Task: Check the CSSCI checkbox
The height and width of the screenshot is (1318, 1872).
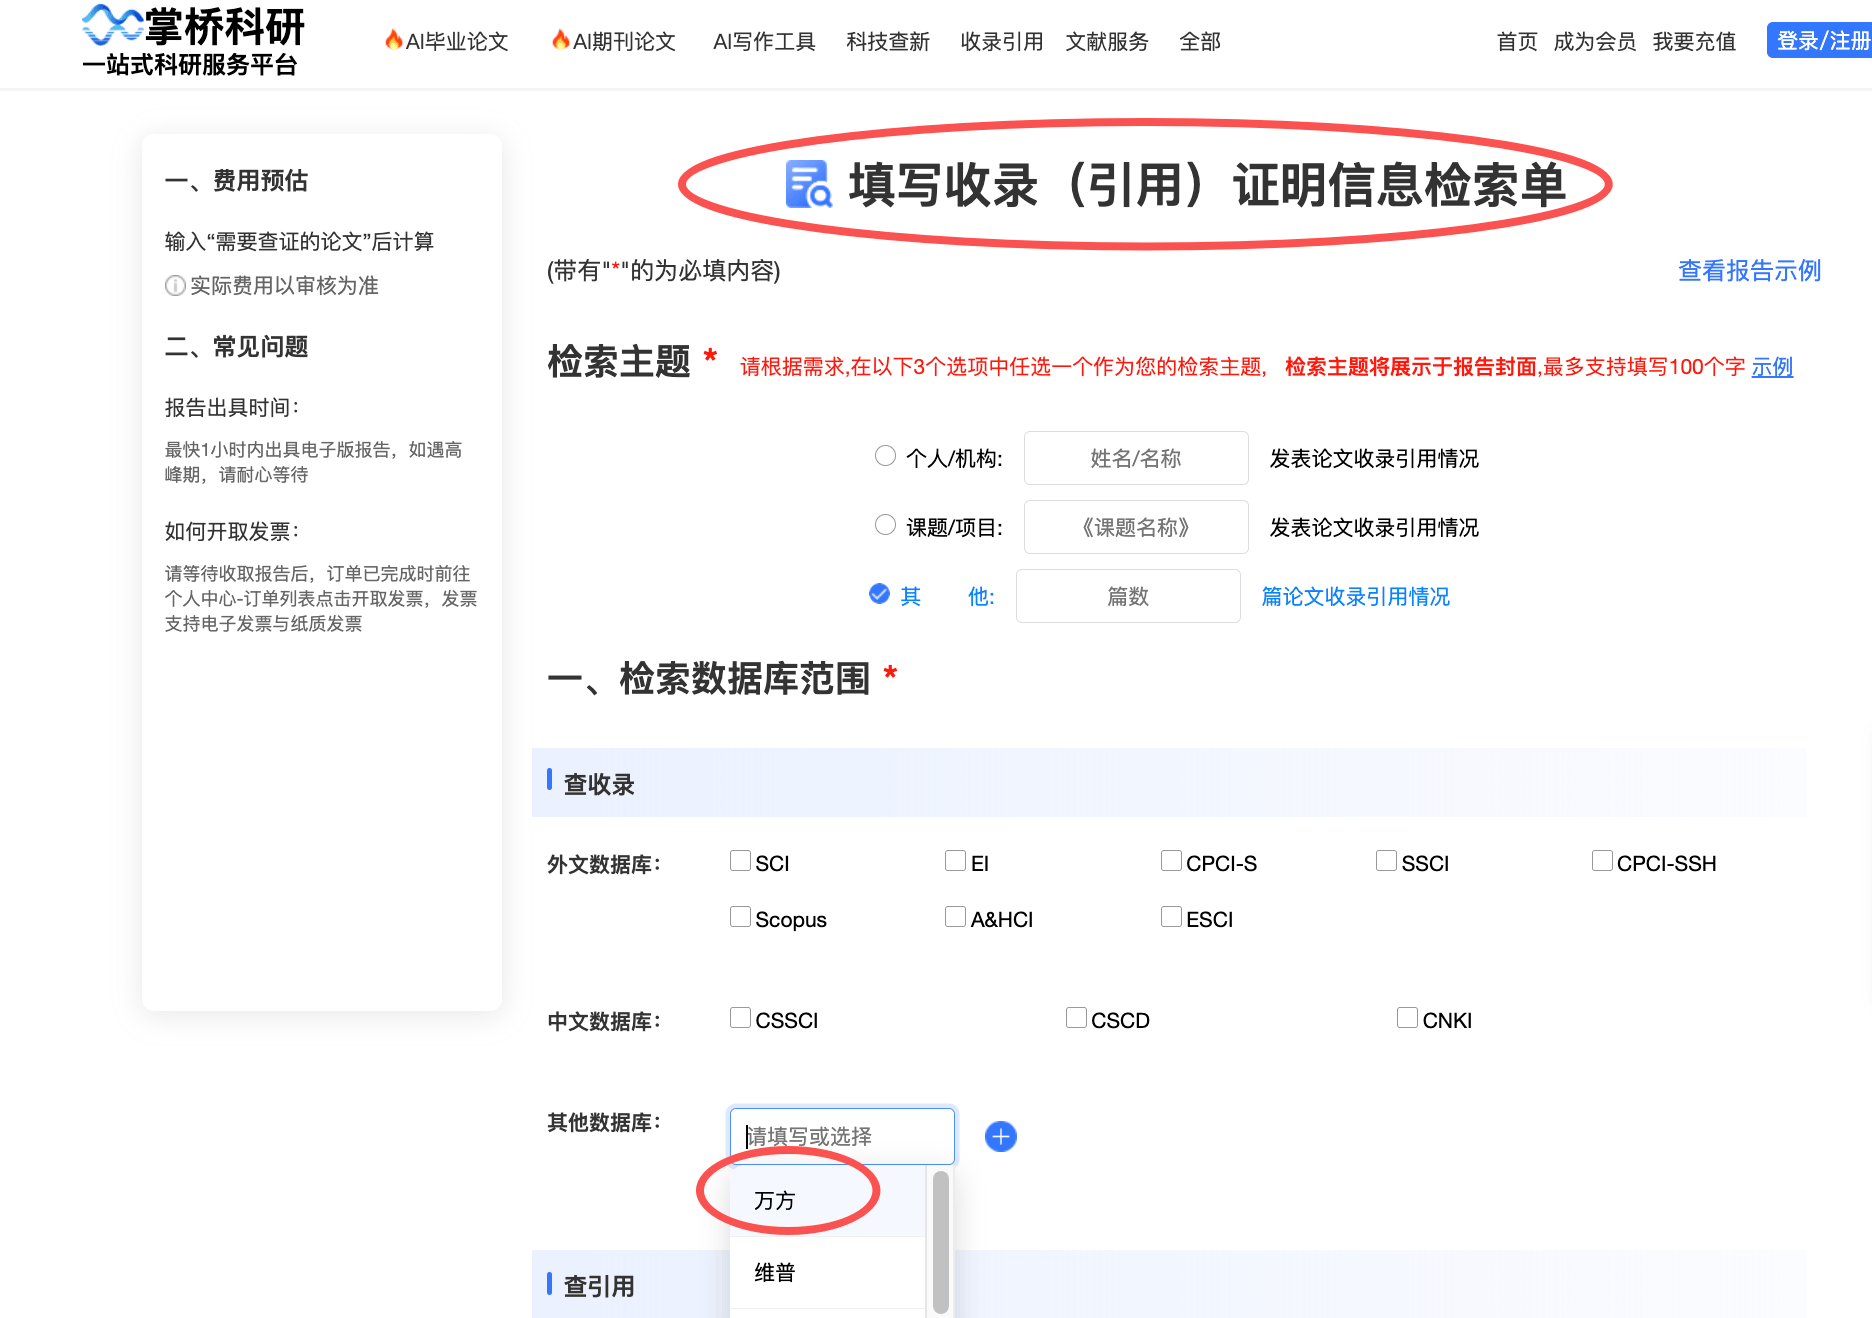Action: click(740, 1017)
